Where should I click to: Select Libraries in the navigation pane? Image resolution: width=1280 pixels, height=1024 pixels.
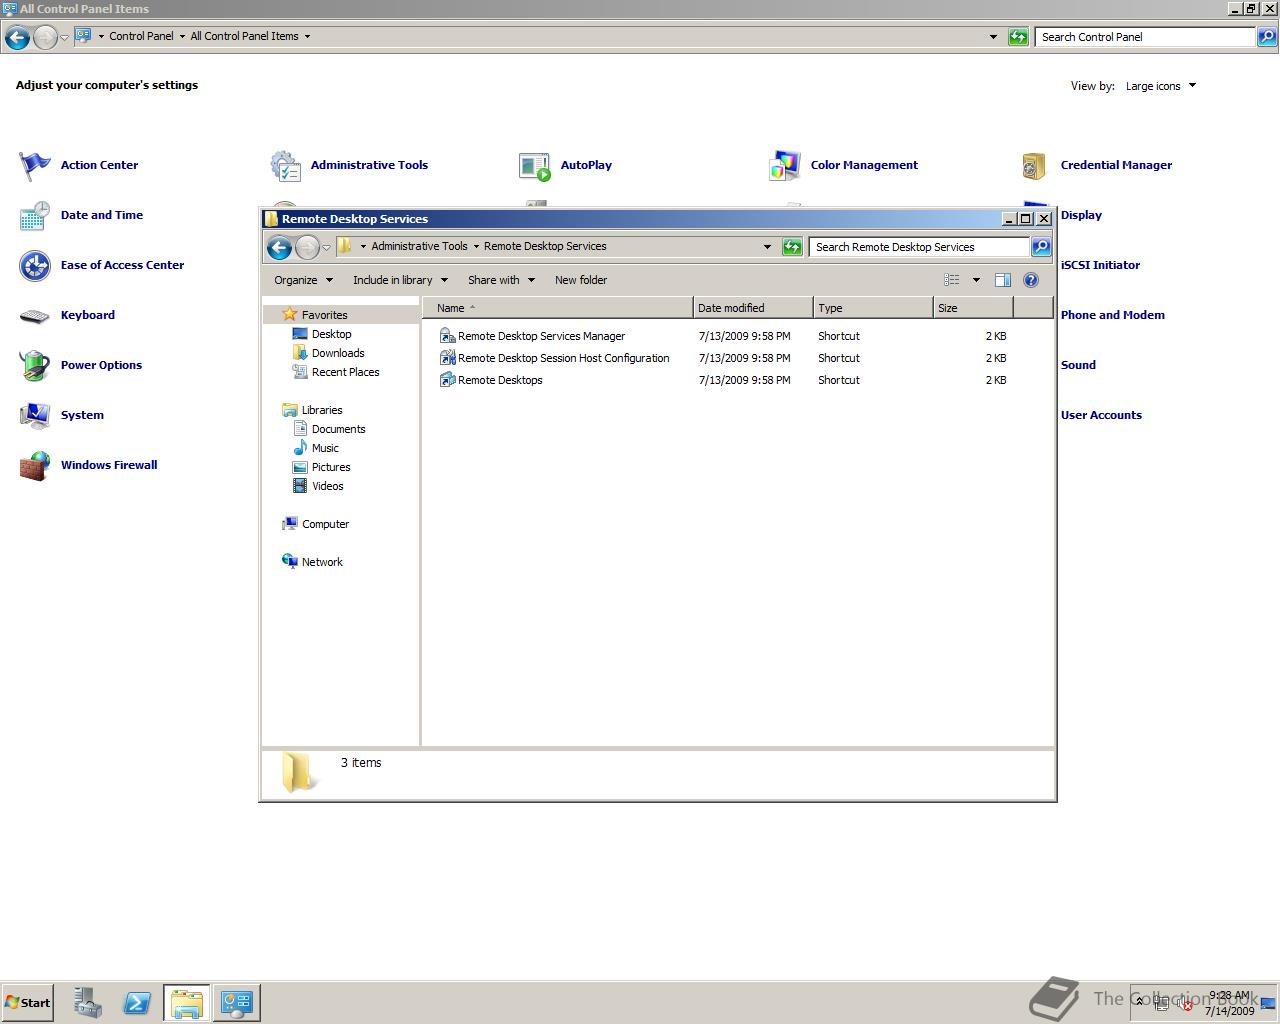tap(322, 410)
